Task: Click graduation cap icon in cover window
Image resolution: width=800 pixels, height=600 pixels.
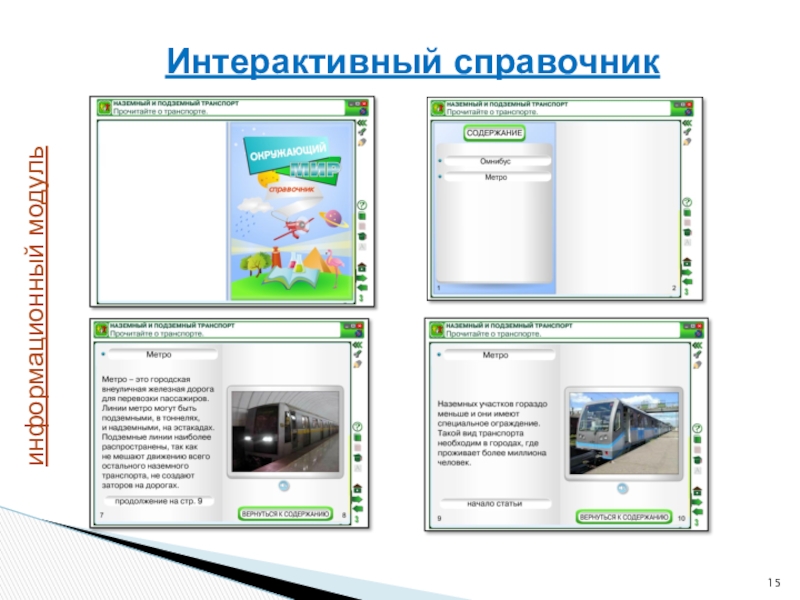Action: coord(362,236)
